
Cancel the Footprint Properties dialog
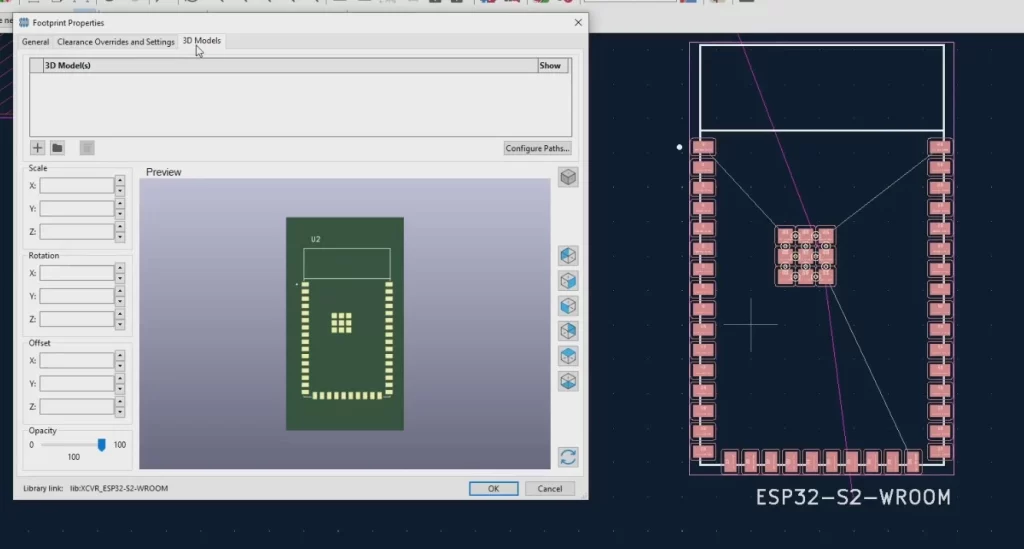[549, 488]
